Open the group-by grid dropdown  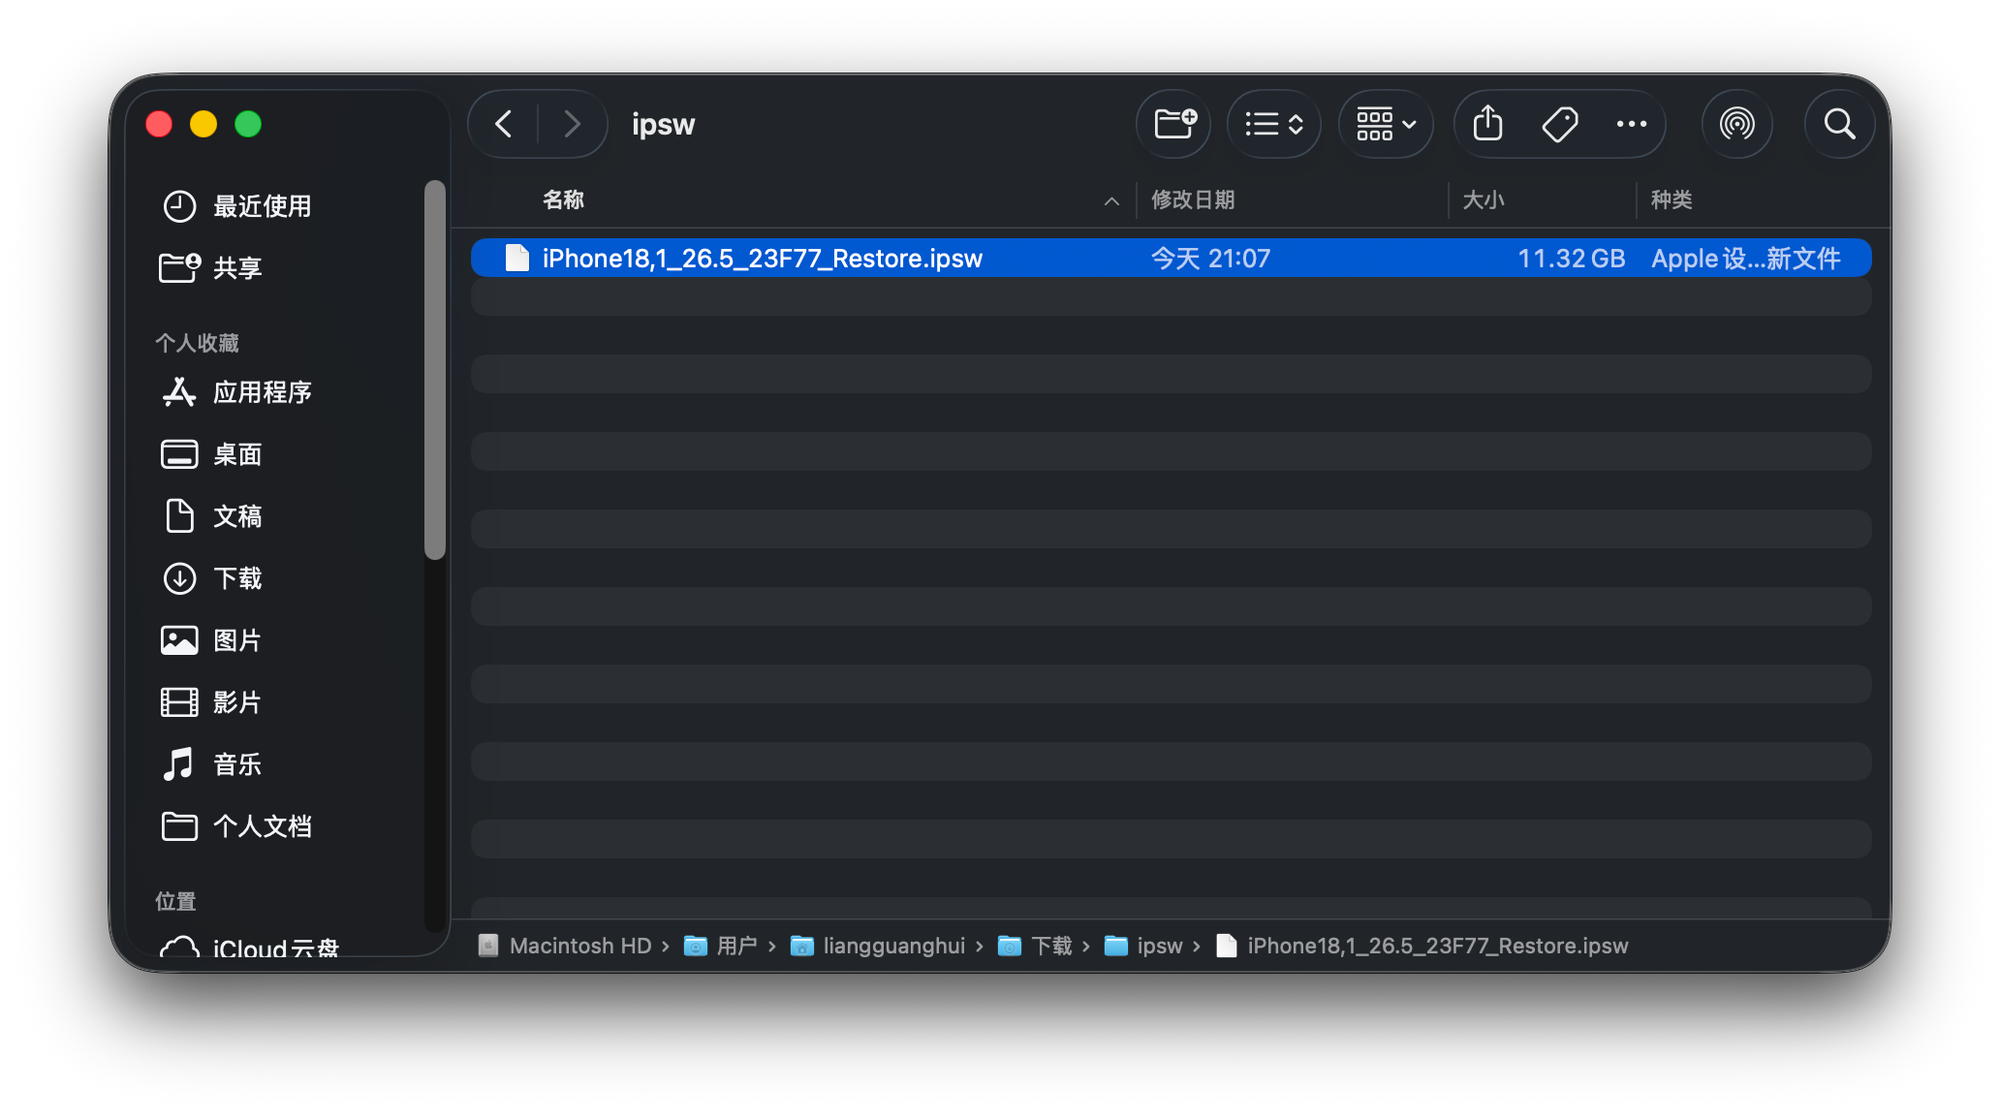(x=1386, y=124)
